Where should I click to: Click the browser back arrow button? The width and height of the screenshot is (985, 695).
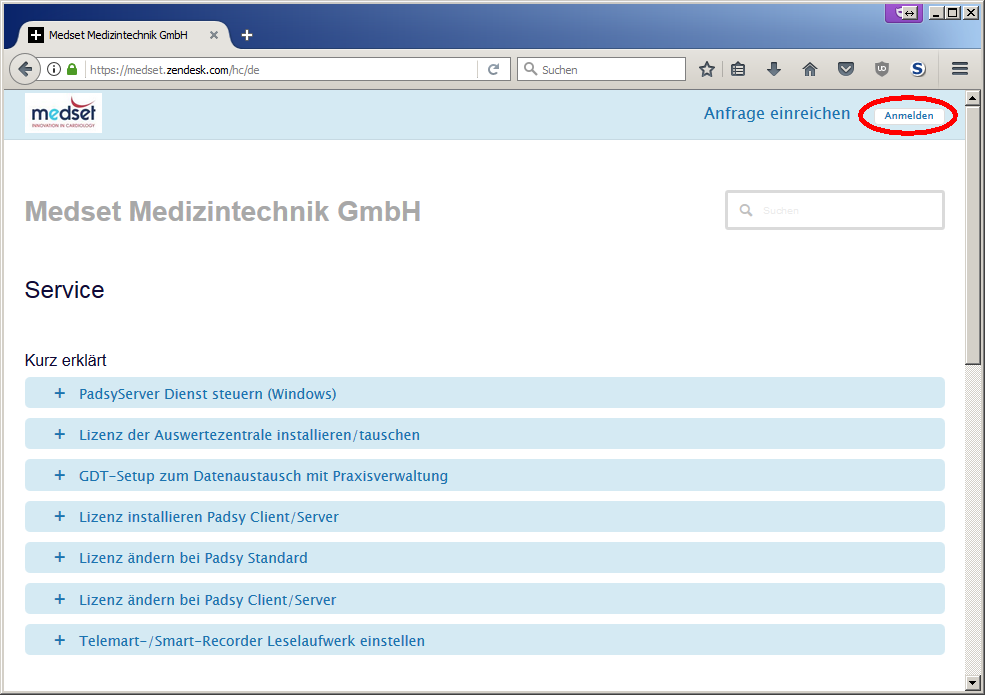tap(24, 69)
